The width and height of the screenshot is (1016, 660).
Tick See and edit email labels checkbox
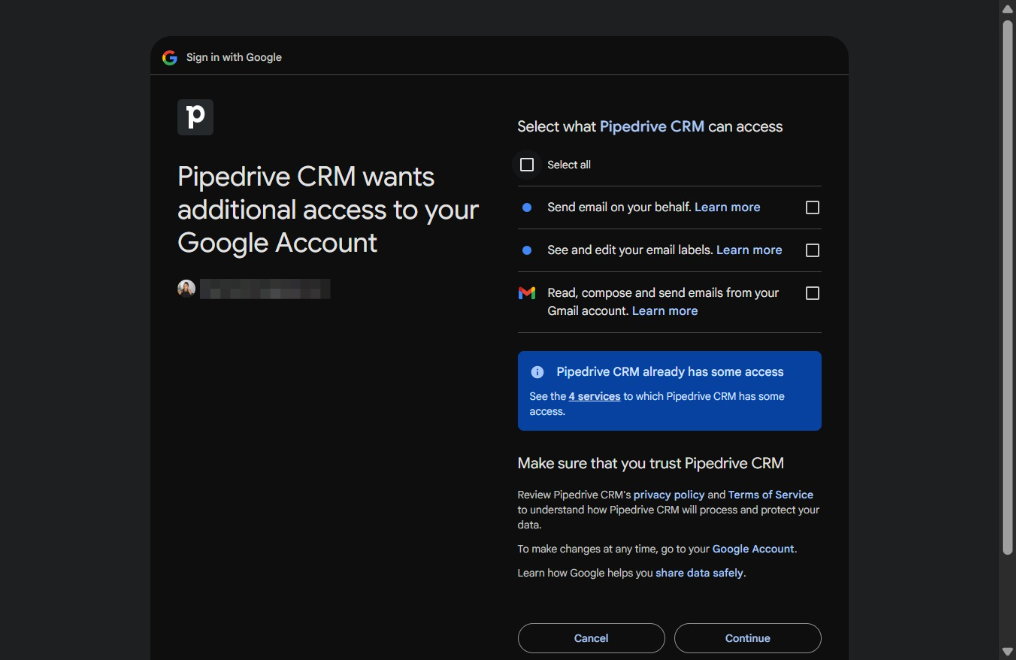pyautogui.click(x=812, y=250)
